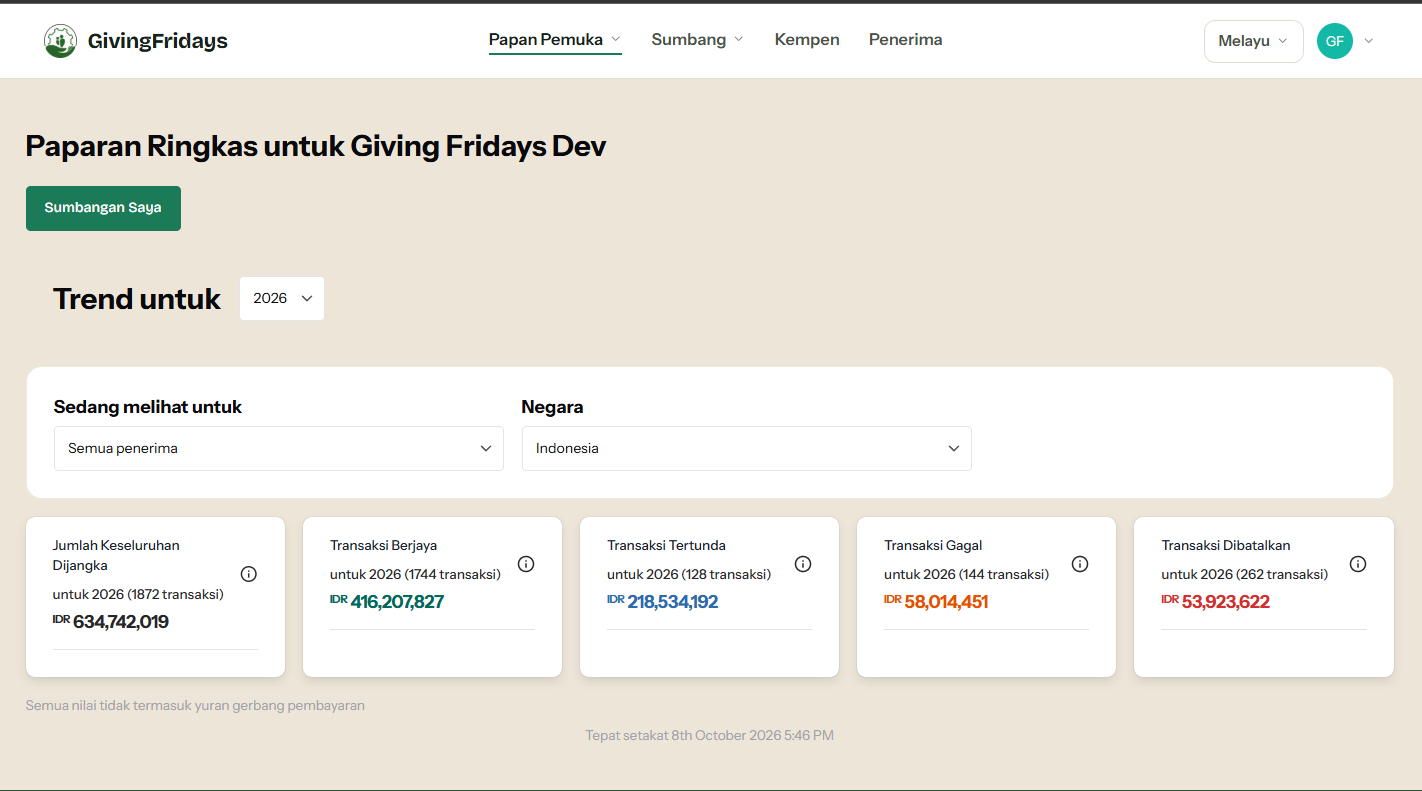The width and height of the screenshot is (1422, 791).
Task: Click the GivingFridays logo icon
Action: click(60, 41)
